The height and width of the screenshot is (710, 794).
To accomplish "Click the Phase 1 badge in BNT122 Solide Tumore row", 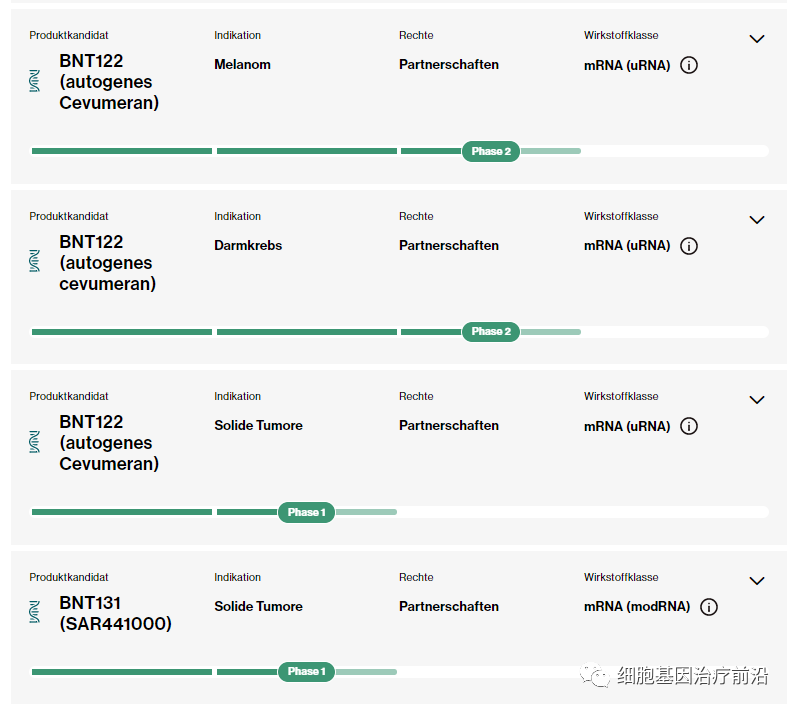I will click(306, 512).
